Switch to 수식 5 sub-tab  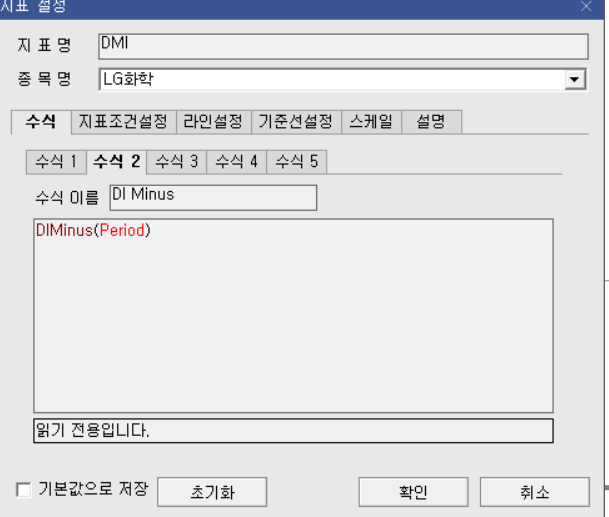click(297, 162)
